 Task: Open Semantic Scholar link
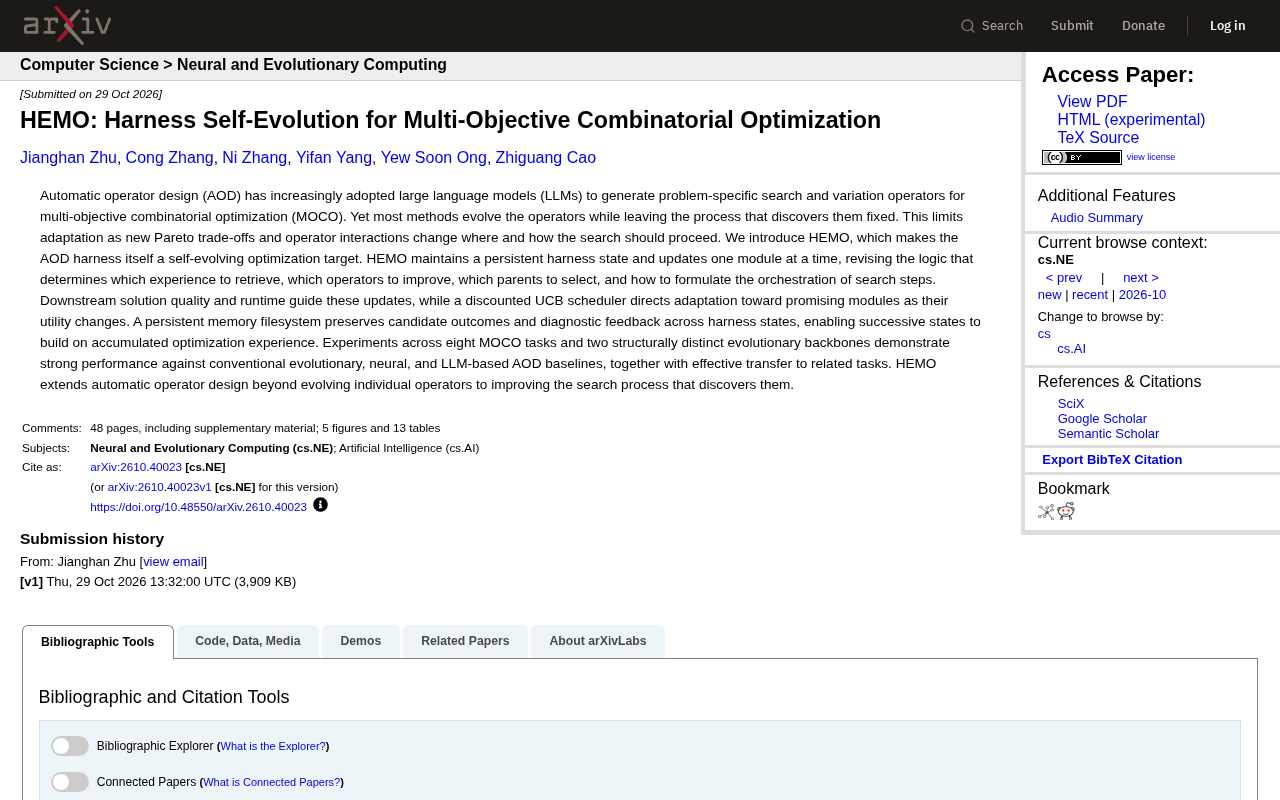1108,434
